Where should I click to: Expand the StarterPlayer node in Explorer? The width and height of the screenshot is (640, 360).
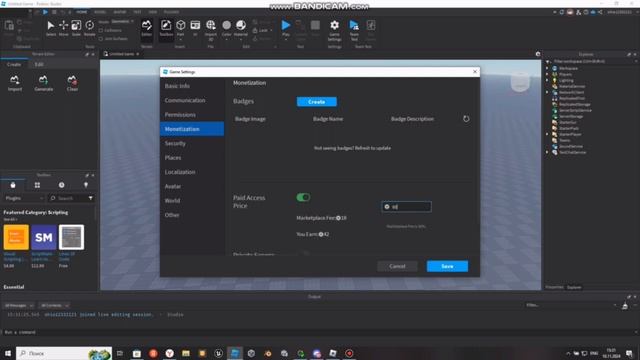[x=547, y=134]
